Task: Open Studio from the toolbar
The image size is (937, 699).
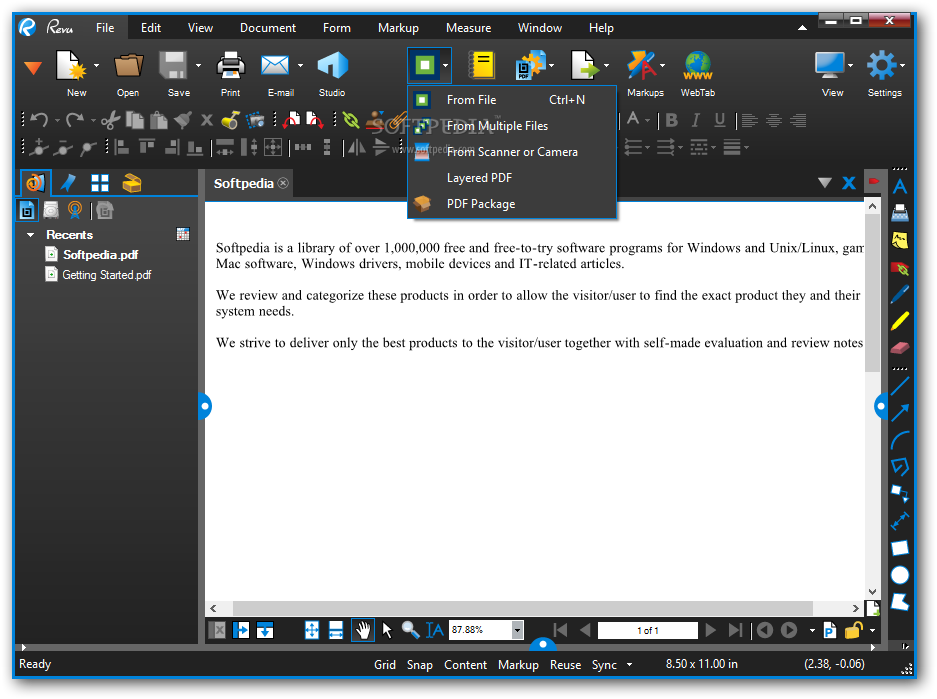Action: coord(332,65)
